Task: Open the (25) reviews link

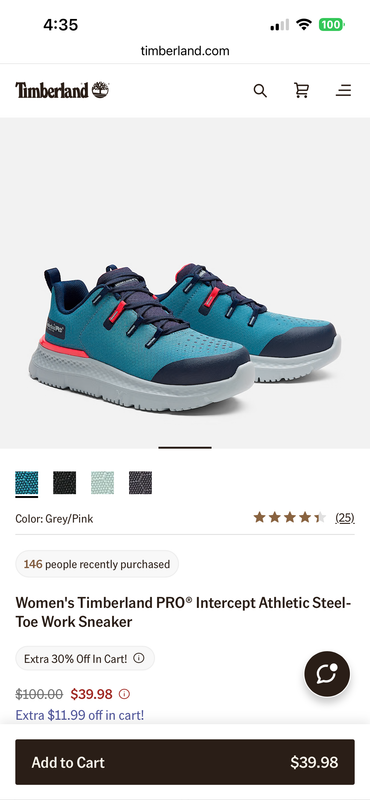Action: click(344, 518)
